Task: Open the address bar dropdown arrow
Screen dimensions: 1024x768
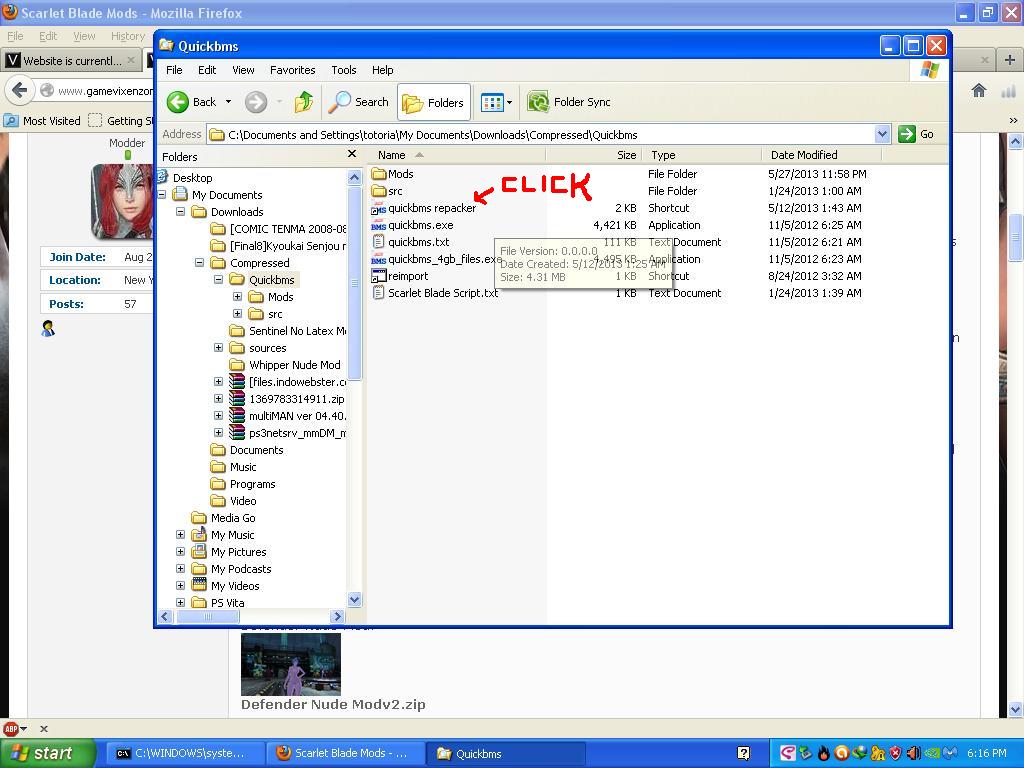Action: 882,134
